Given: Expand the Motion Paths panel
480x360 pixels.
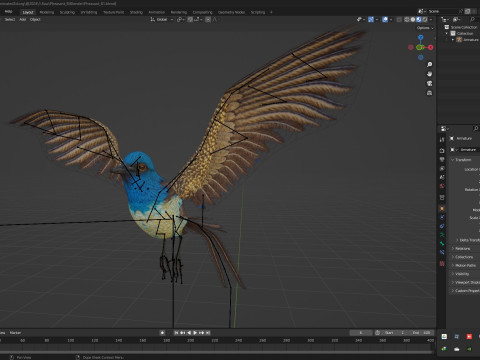Looking at the screenshot, I should tap(465, 266).
